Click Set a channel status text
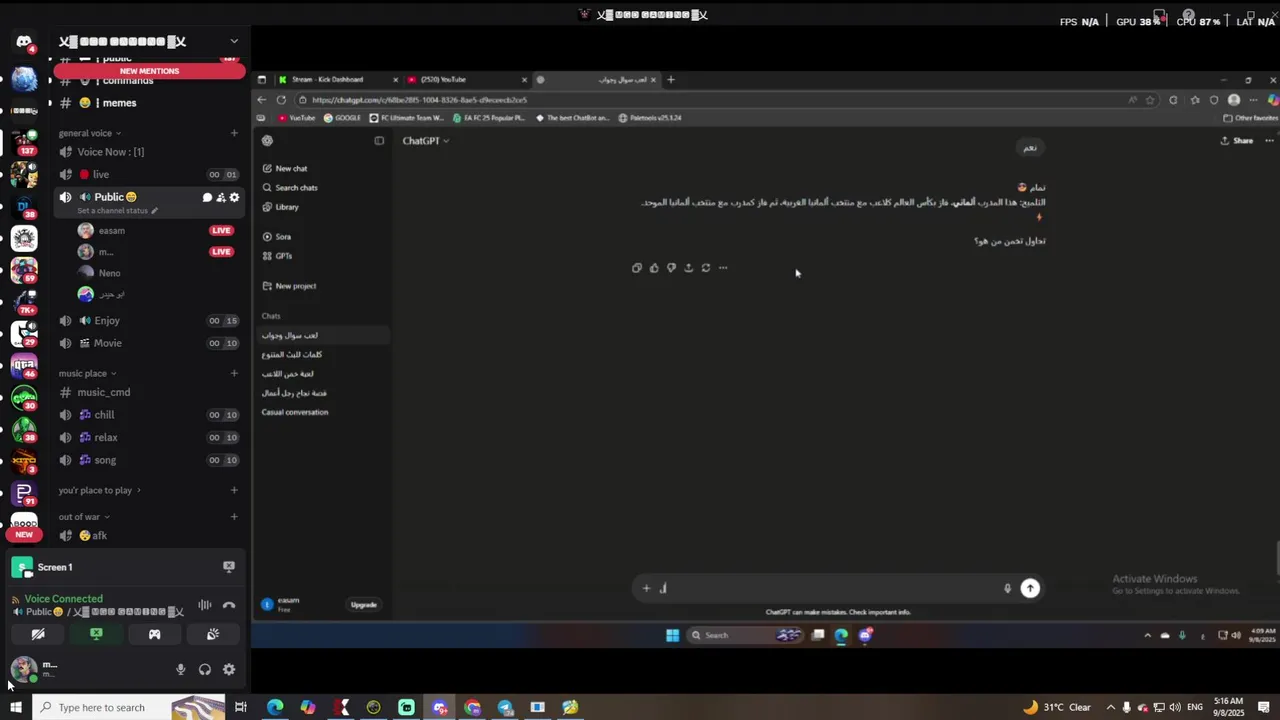 pos(113,211)
